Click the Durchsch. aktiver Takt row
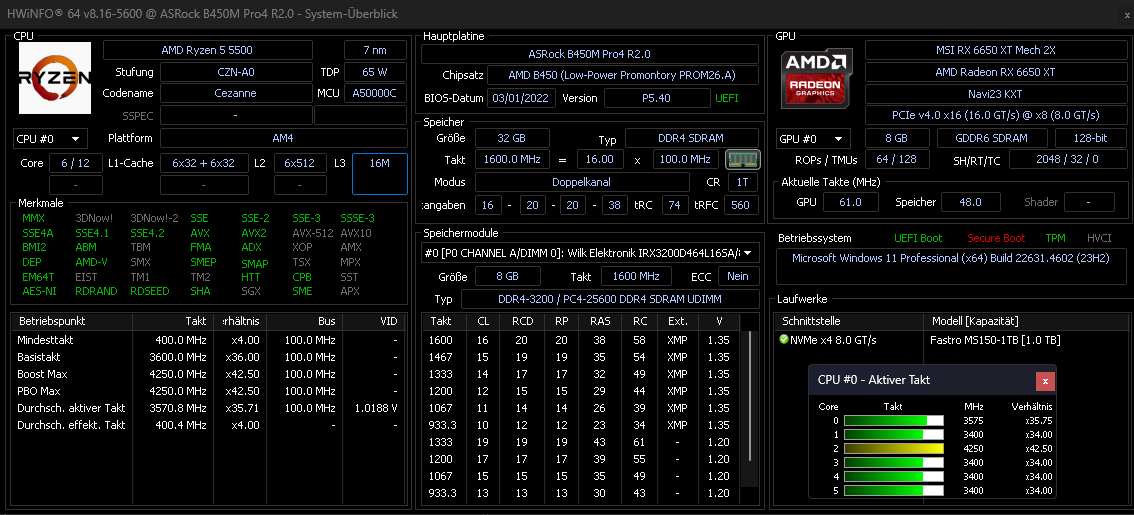This screenshot has height=515, width=1134. point(208,408)
